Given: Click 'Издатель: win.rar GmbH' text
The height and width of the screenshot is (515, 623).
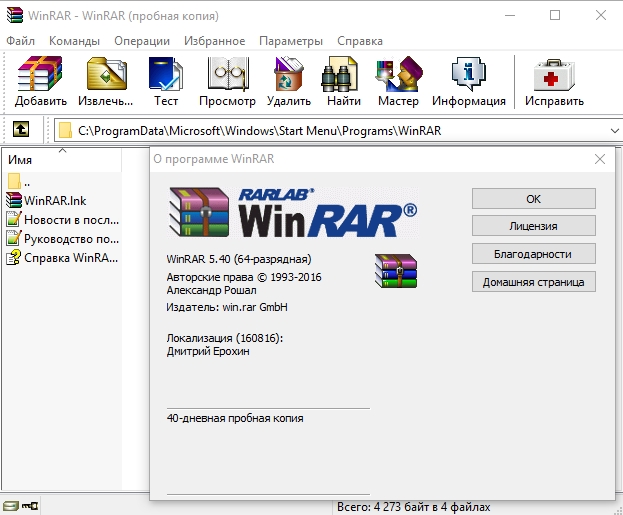Looking at the screenshot, I should point(227,307).
